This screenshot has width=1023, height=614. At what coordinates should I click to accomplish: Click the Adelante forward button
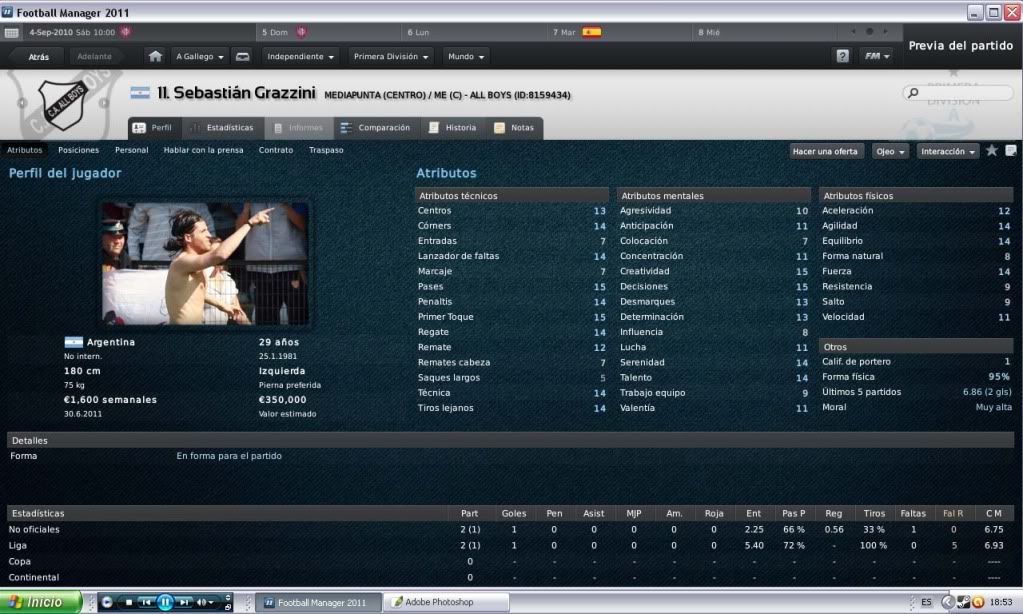pyautogui.click(x=95, y=57)
